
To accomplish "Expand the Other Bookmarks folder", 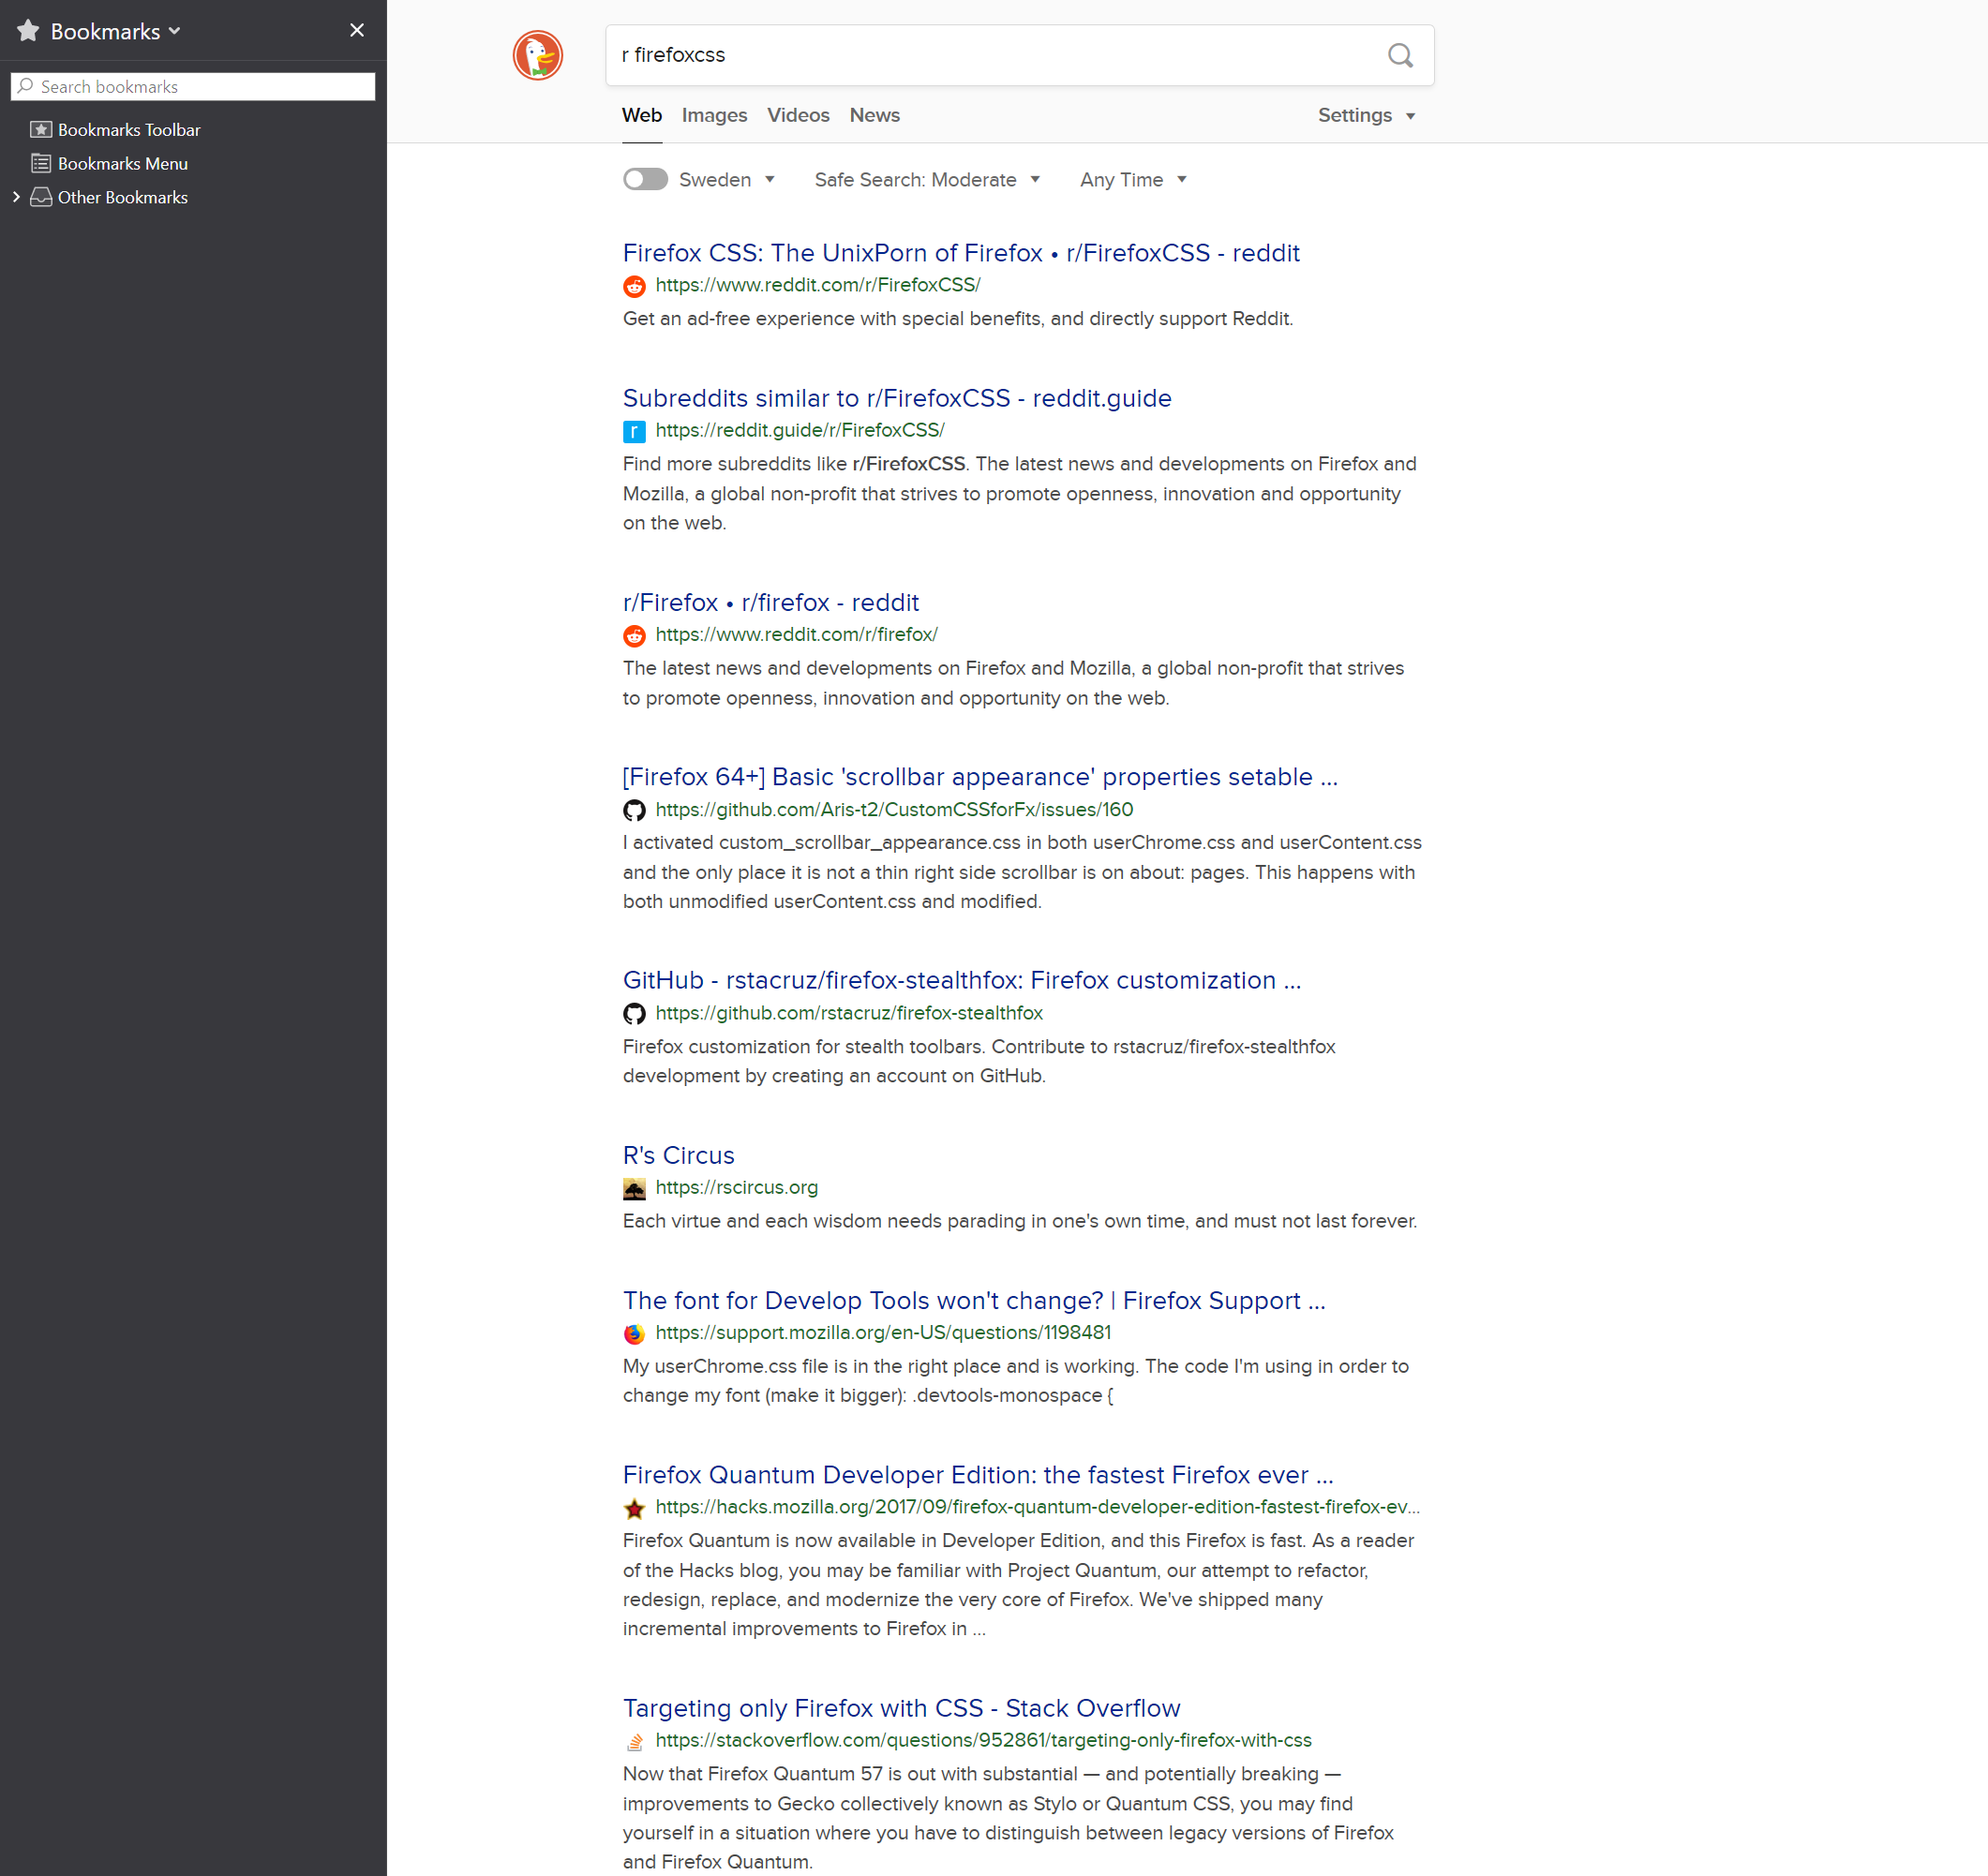I will point(16,197).
